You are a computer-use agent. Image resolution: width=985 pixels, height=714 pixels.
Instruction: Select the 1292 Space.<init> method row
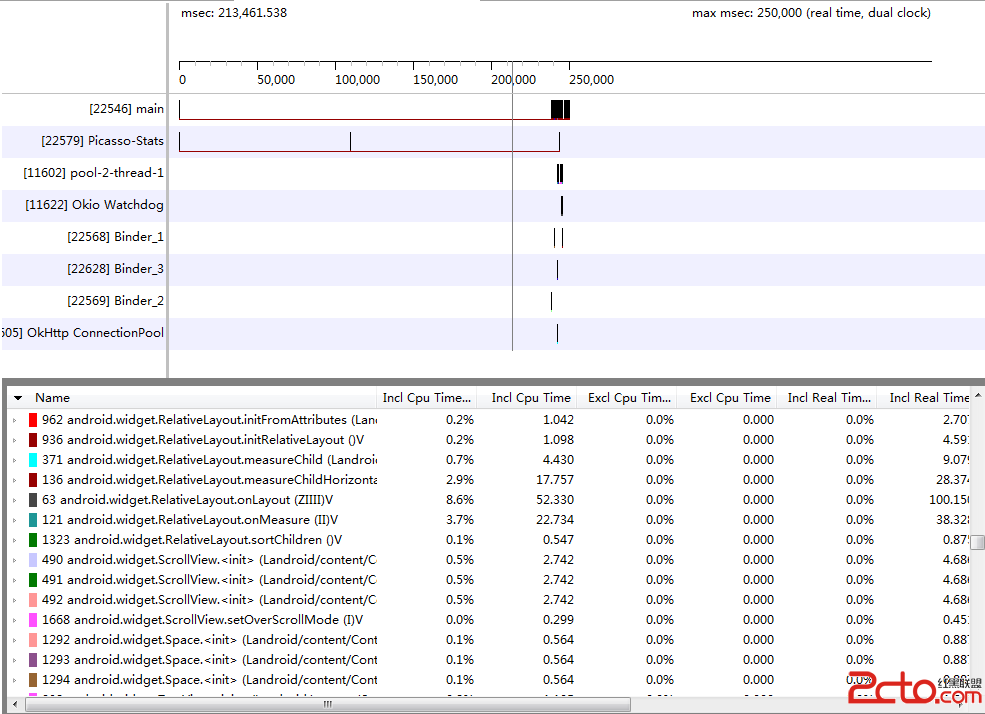(x=209, y=641)
